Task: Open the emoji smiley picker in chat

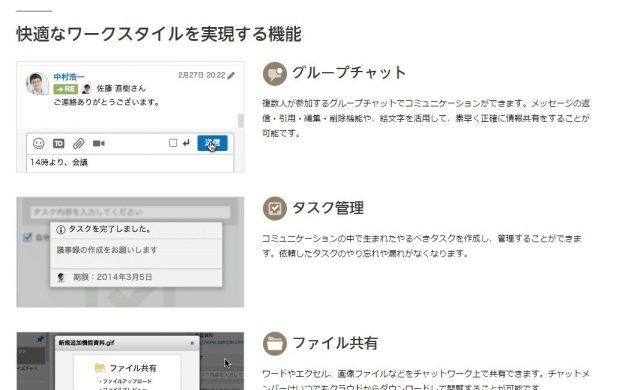Action: pyautogui.click(x=39, y=143)
